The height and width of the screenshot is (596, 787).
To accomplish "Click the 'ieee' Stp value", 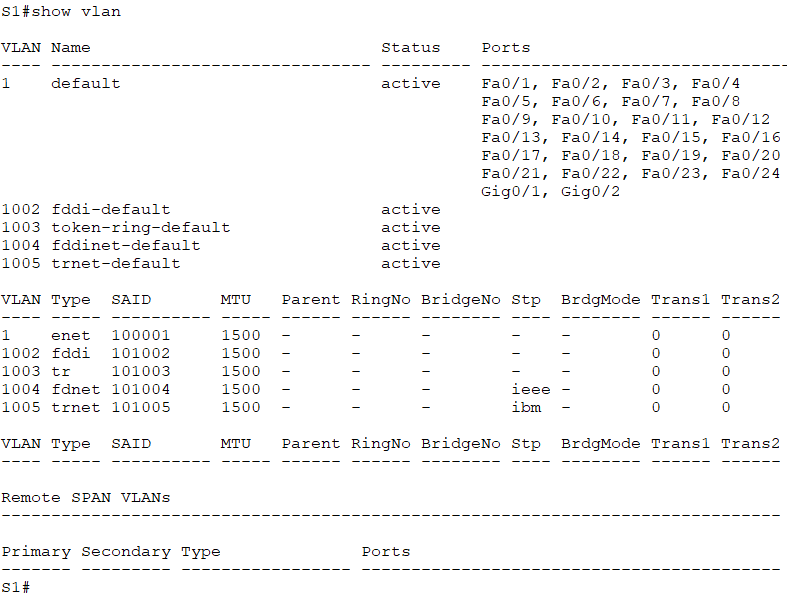I will [531, 389].
